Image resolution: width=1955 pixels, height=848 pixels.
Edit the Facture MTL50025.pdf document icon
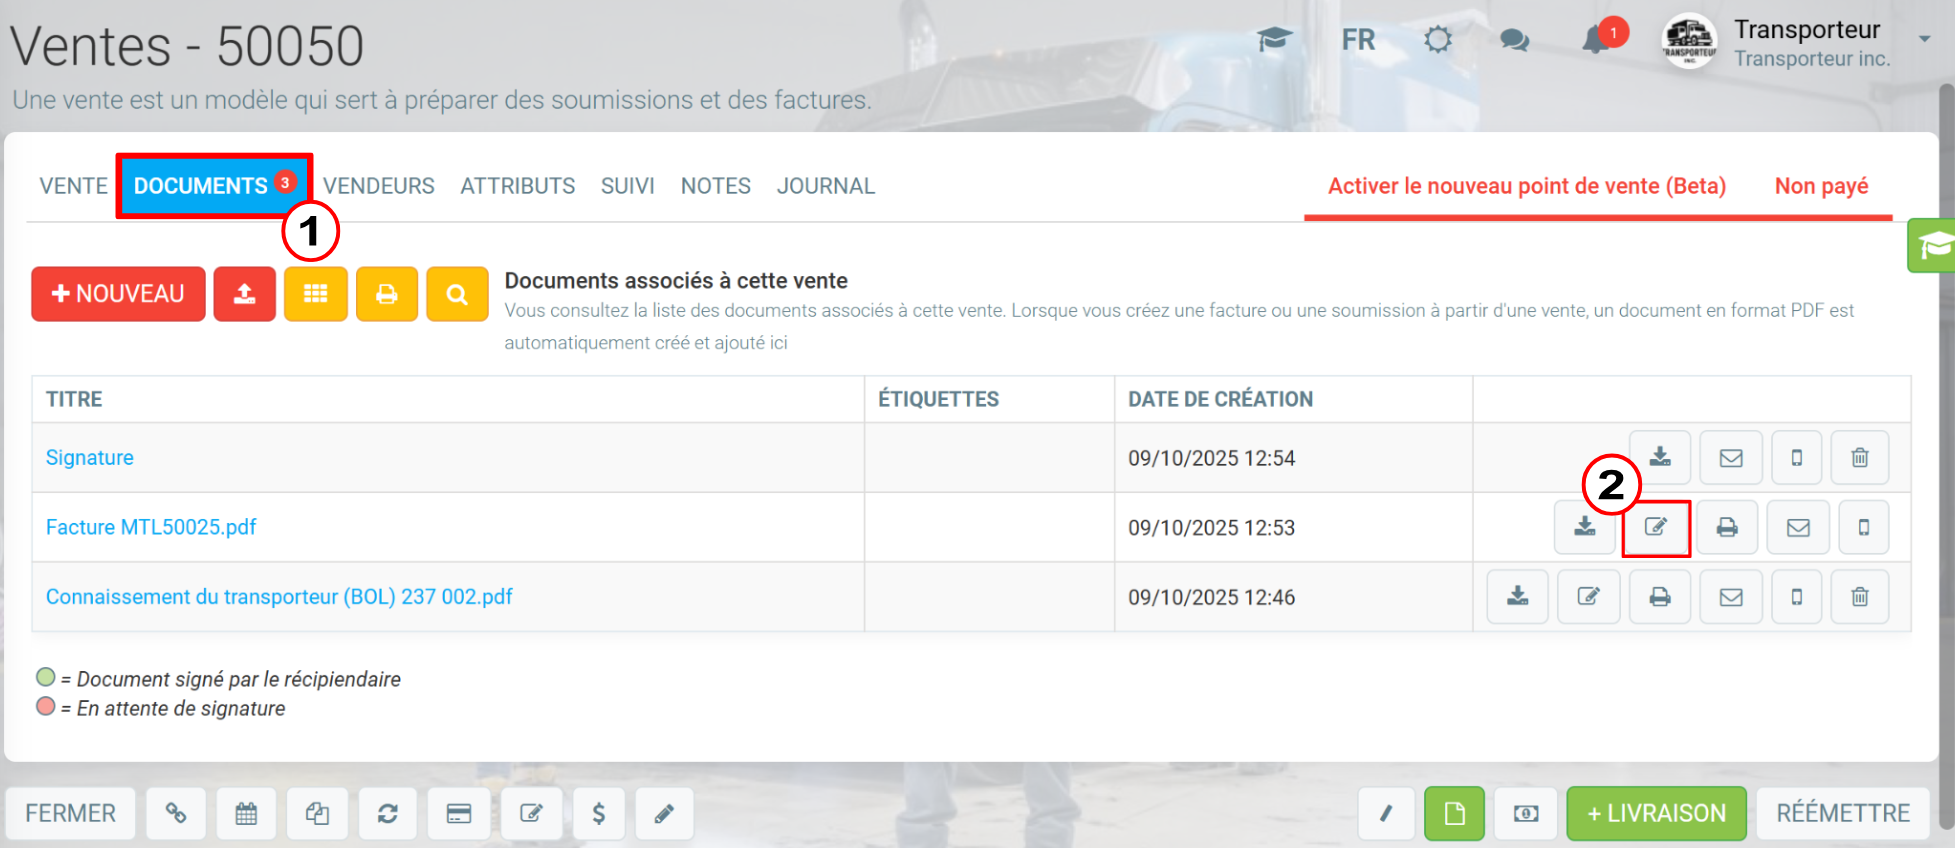1656,527
